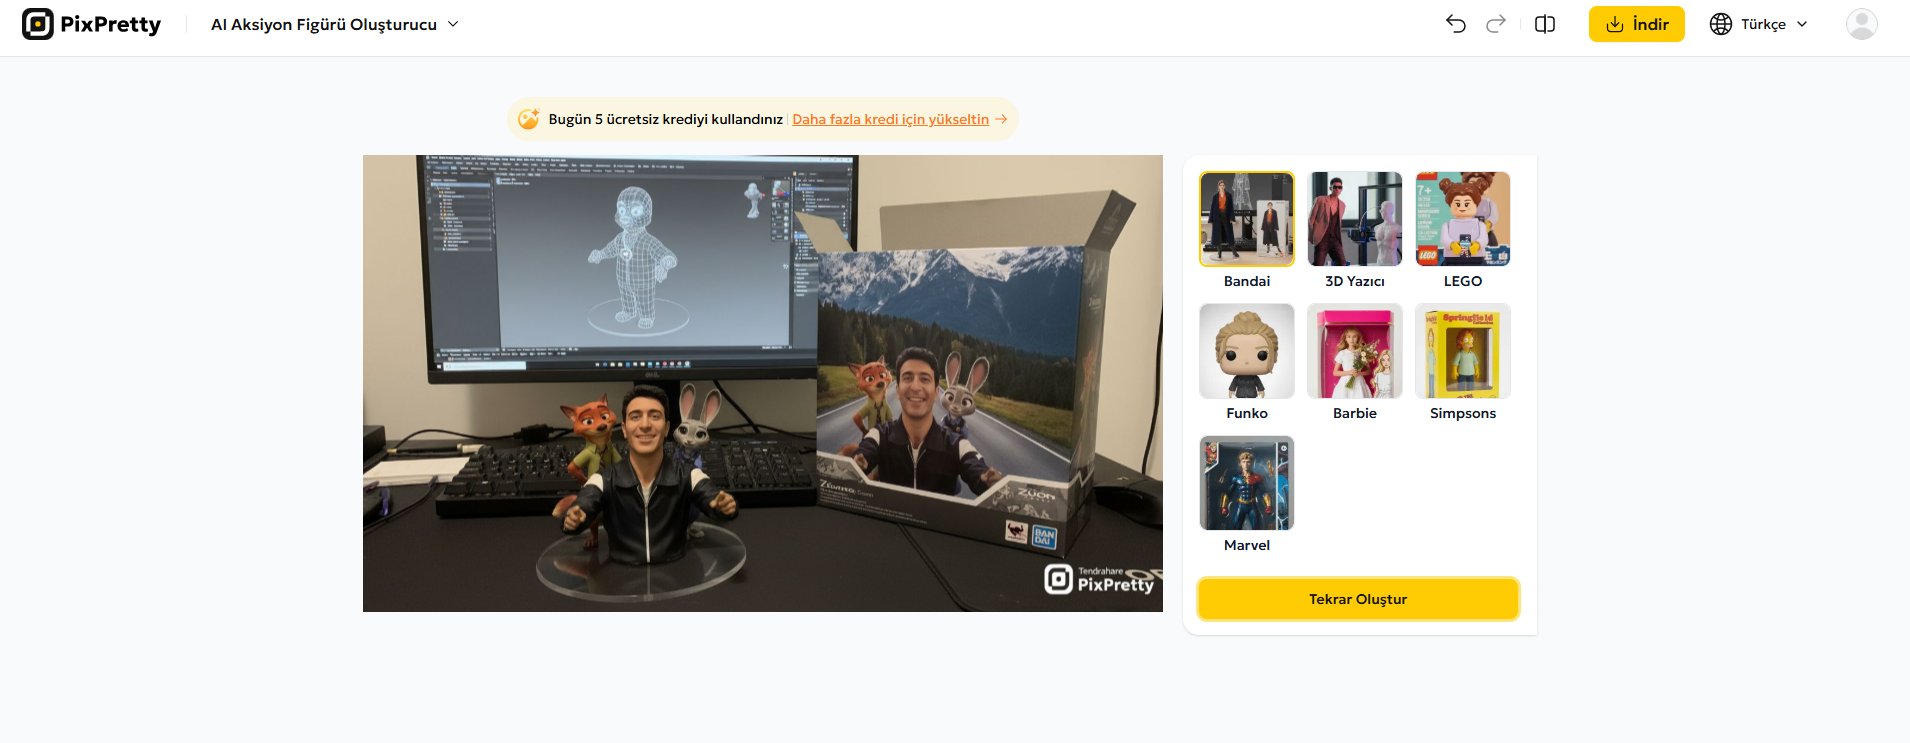
Task: Choose the 3D Yazıcı style
Action: [1354, 219]
